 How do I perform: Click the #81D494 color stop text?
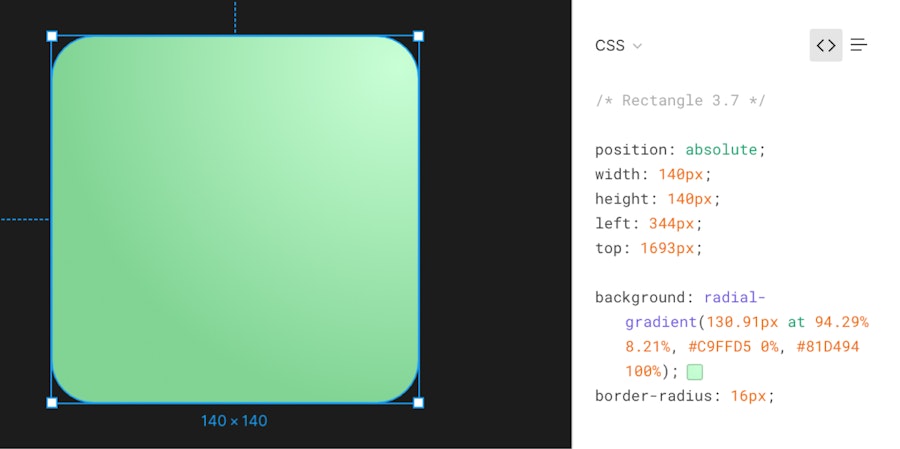point(828,347)
